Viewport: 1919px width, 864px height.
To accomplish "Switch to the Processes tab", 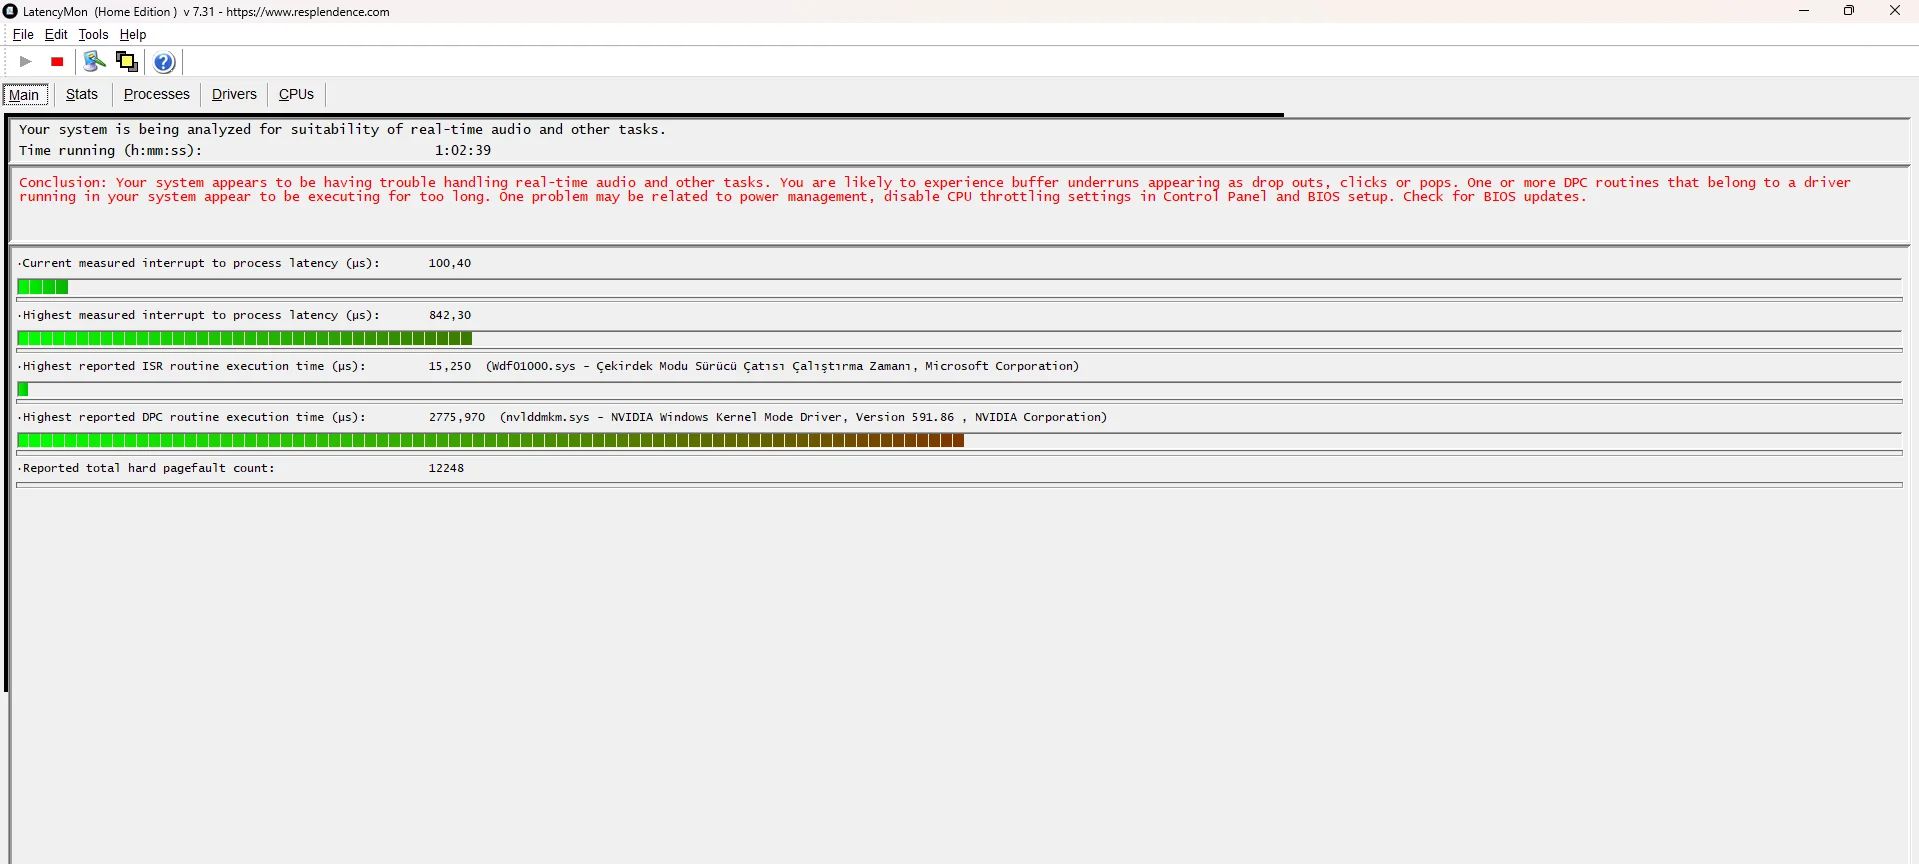I will pos(157,94).
